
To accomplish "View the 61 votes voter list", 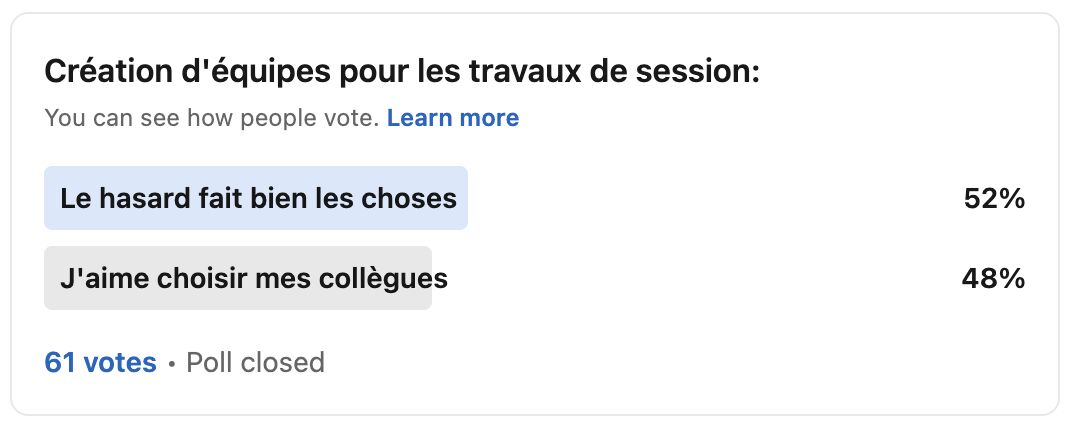I will pos(100,362).
